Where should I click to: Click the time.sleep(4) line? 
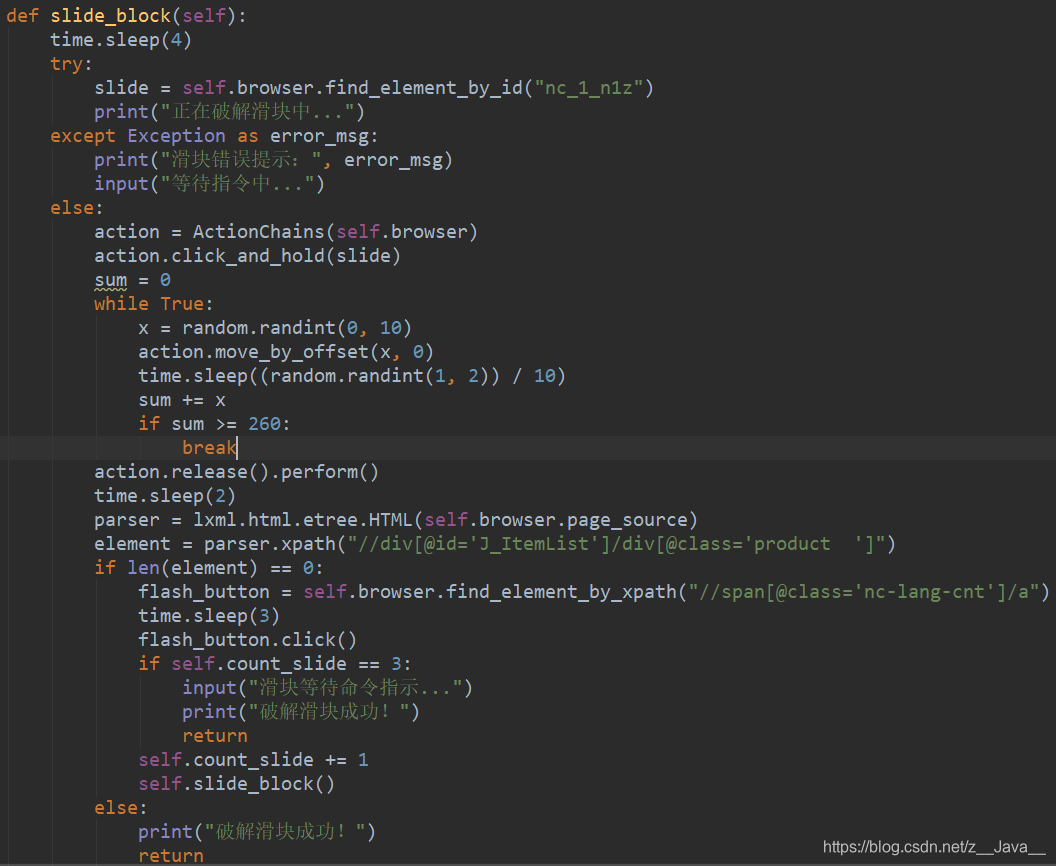point(121,40)
